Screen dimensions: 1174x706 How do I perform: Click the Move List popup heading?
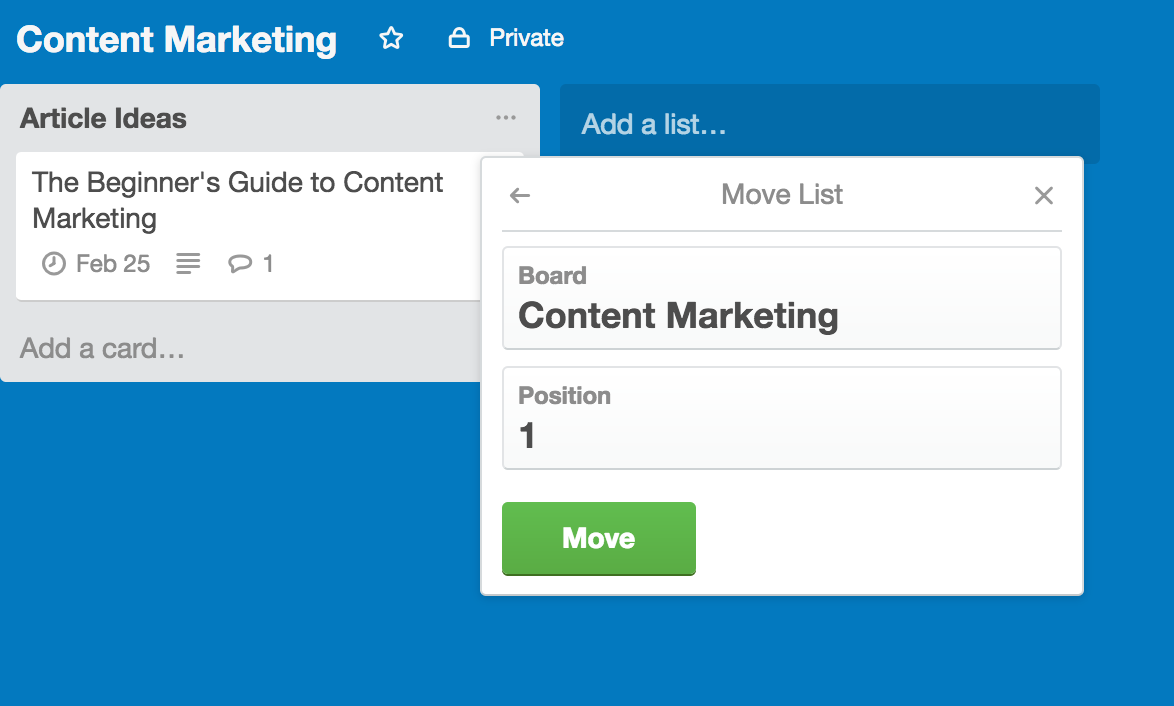(782, 195)
